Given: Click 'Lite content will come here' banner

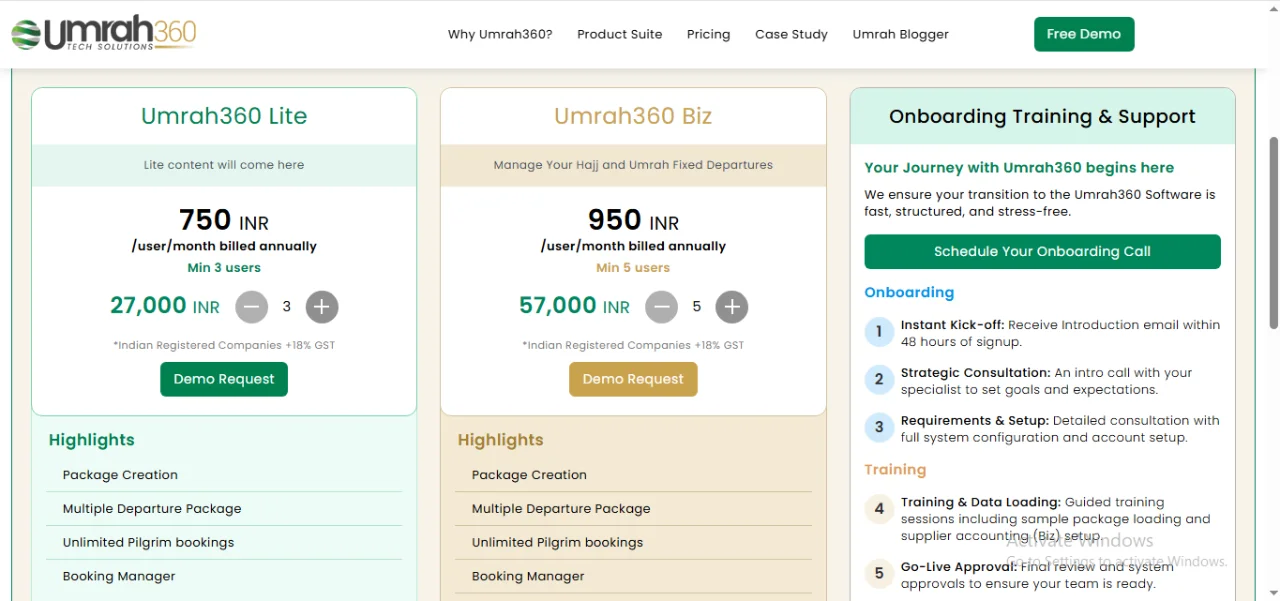Looking at the screenshot, I should point(224,165).
